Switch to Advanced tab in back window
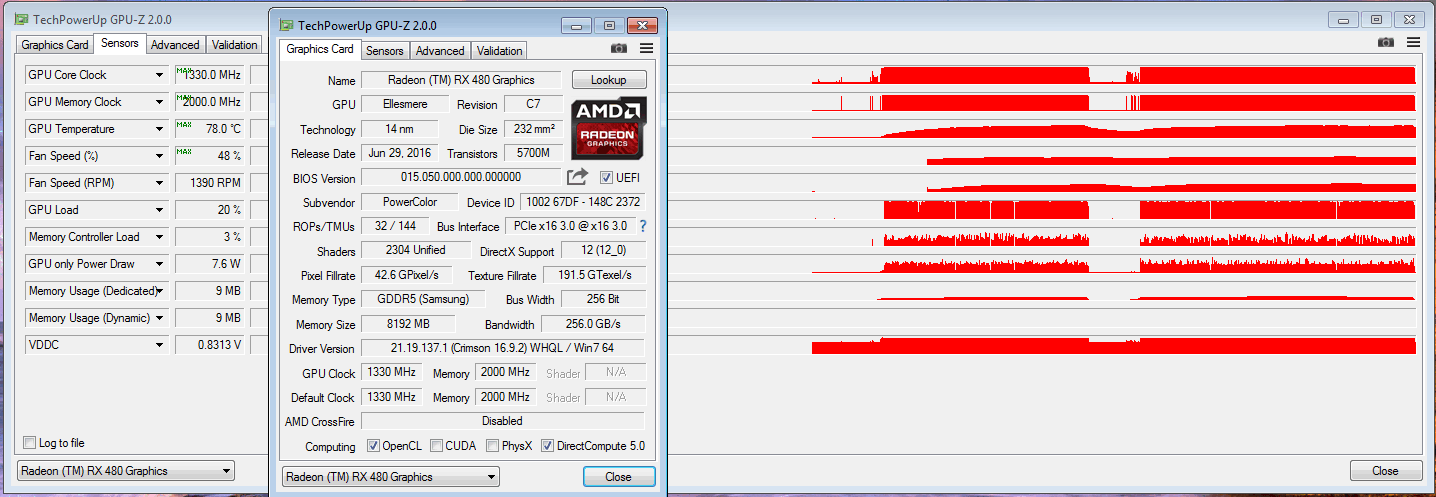Screen dimensions: 1436x497 point(176,45)
